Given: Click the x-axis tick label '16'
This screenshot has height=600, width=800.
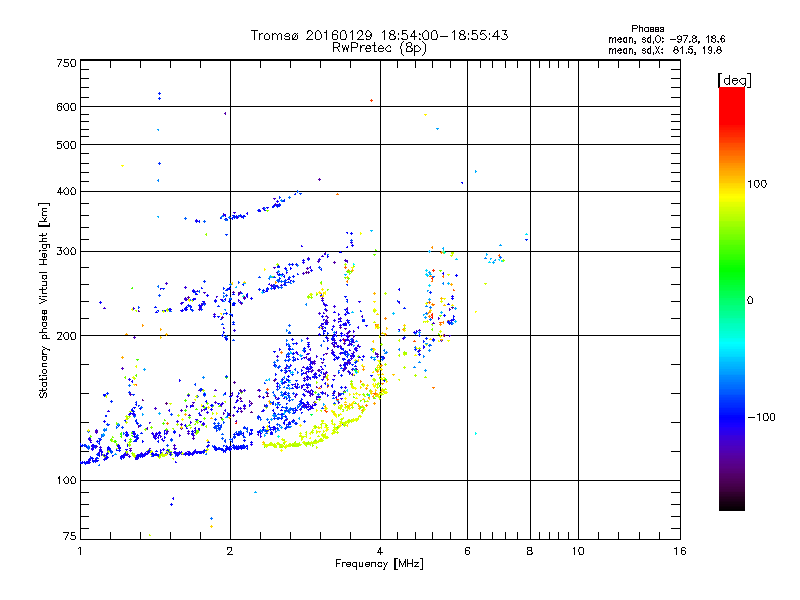Looking at the screenshot, I should 680,551.
